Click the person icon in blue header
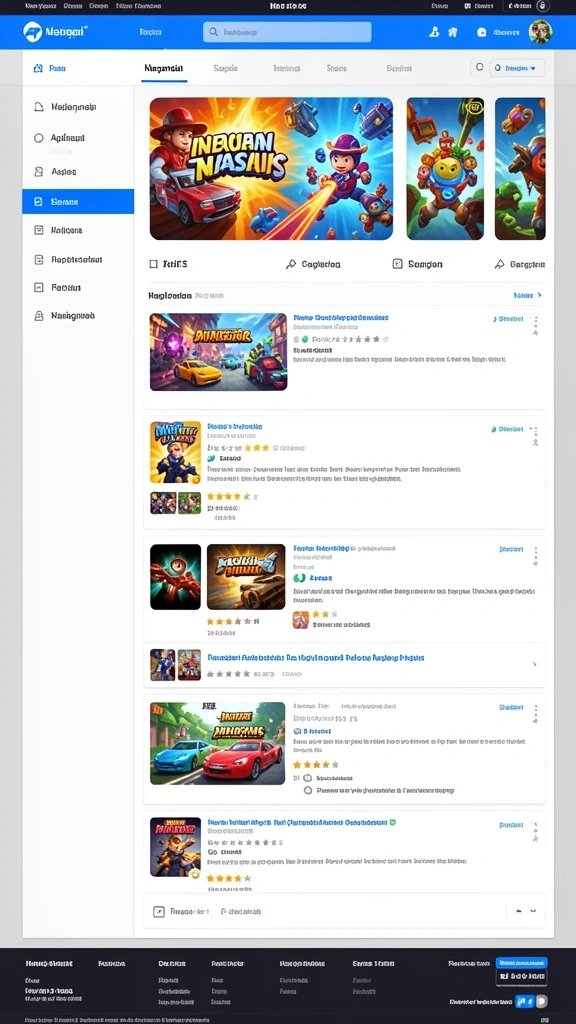The width and height of the screenshot is (576, 1024). point(434,31)
